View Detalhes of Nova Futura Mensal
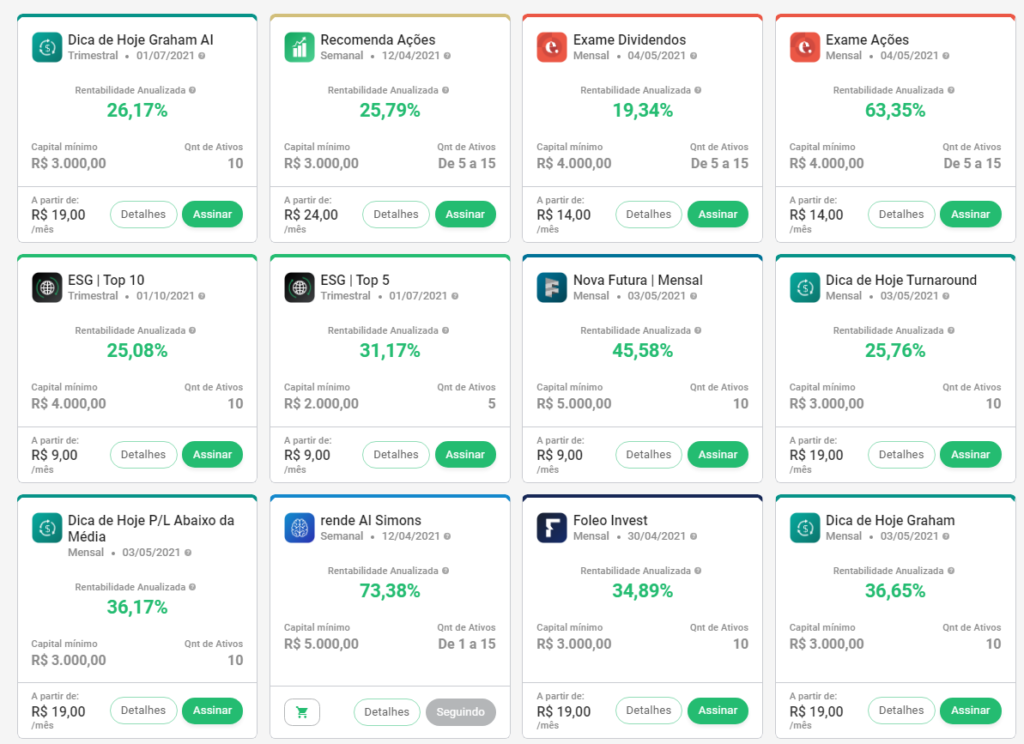The image size is (1024, 744). coord(648,454)
